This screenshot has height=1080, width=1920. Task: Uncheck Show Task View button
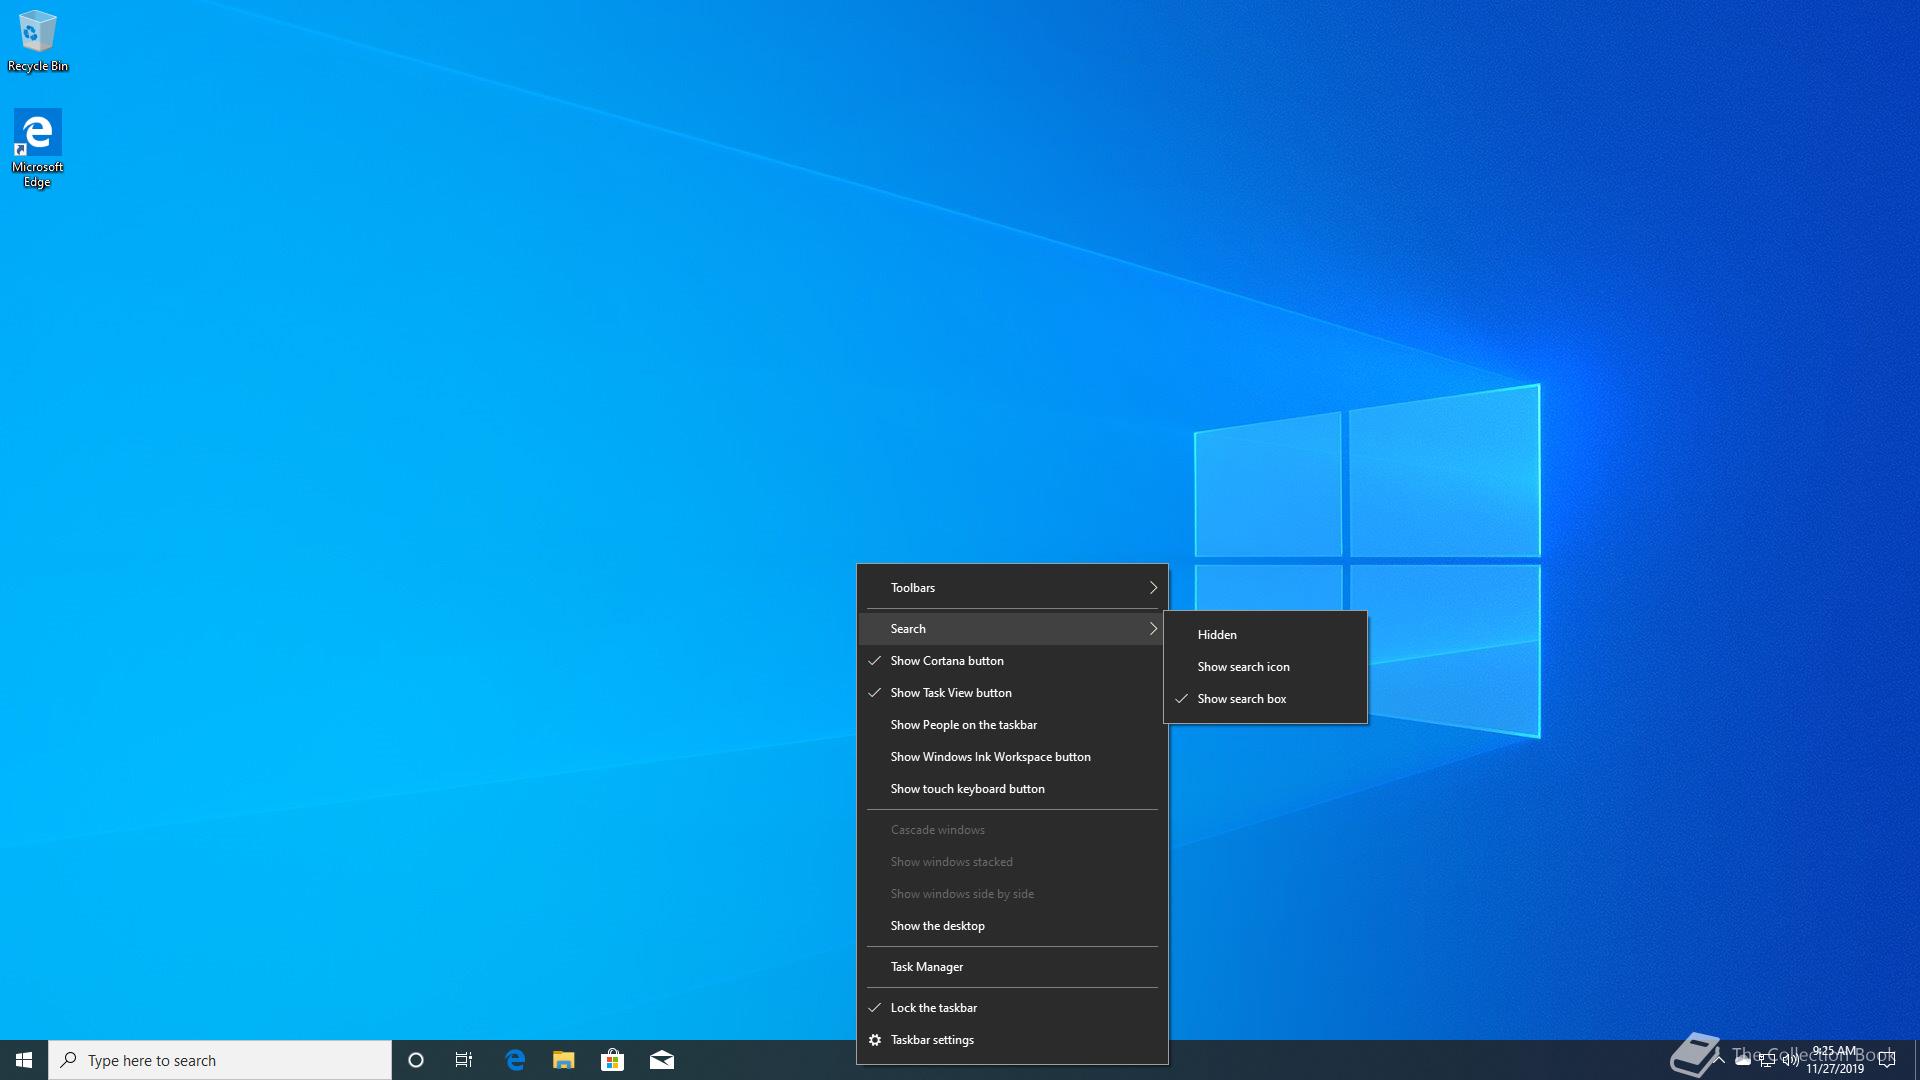(950, 693)
